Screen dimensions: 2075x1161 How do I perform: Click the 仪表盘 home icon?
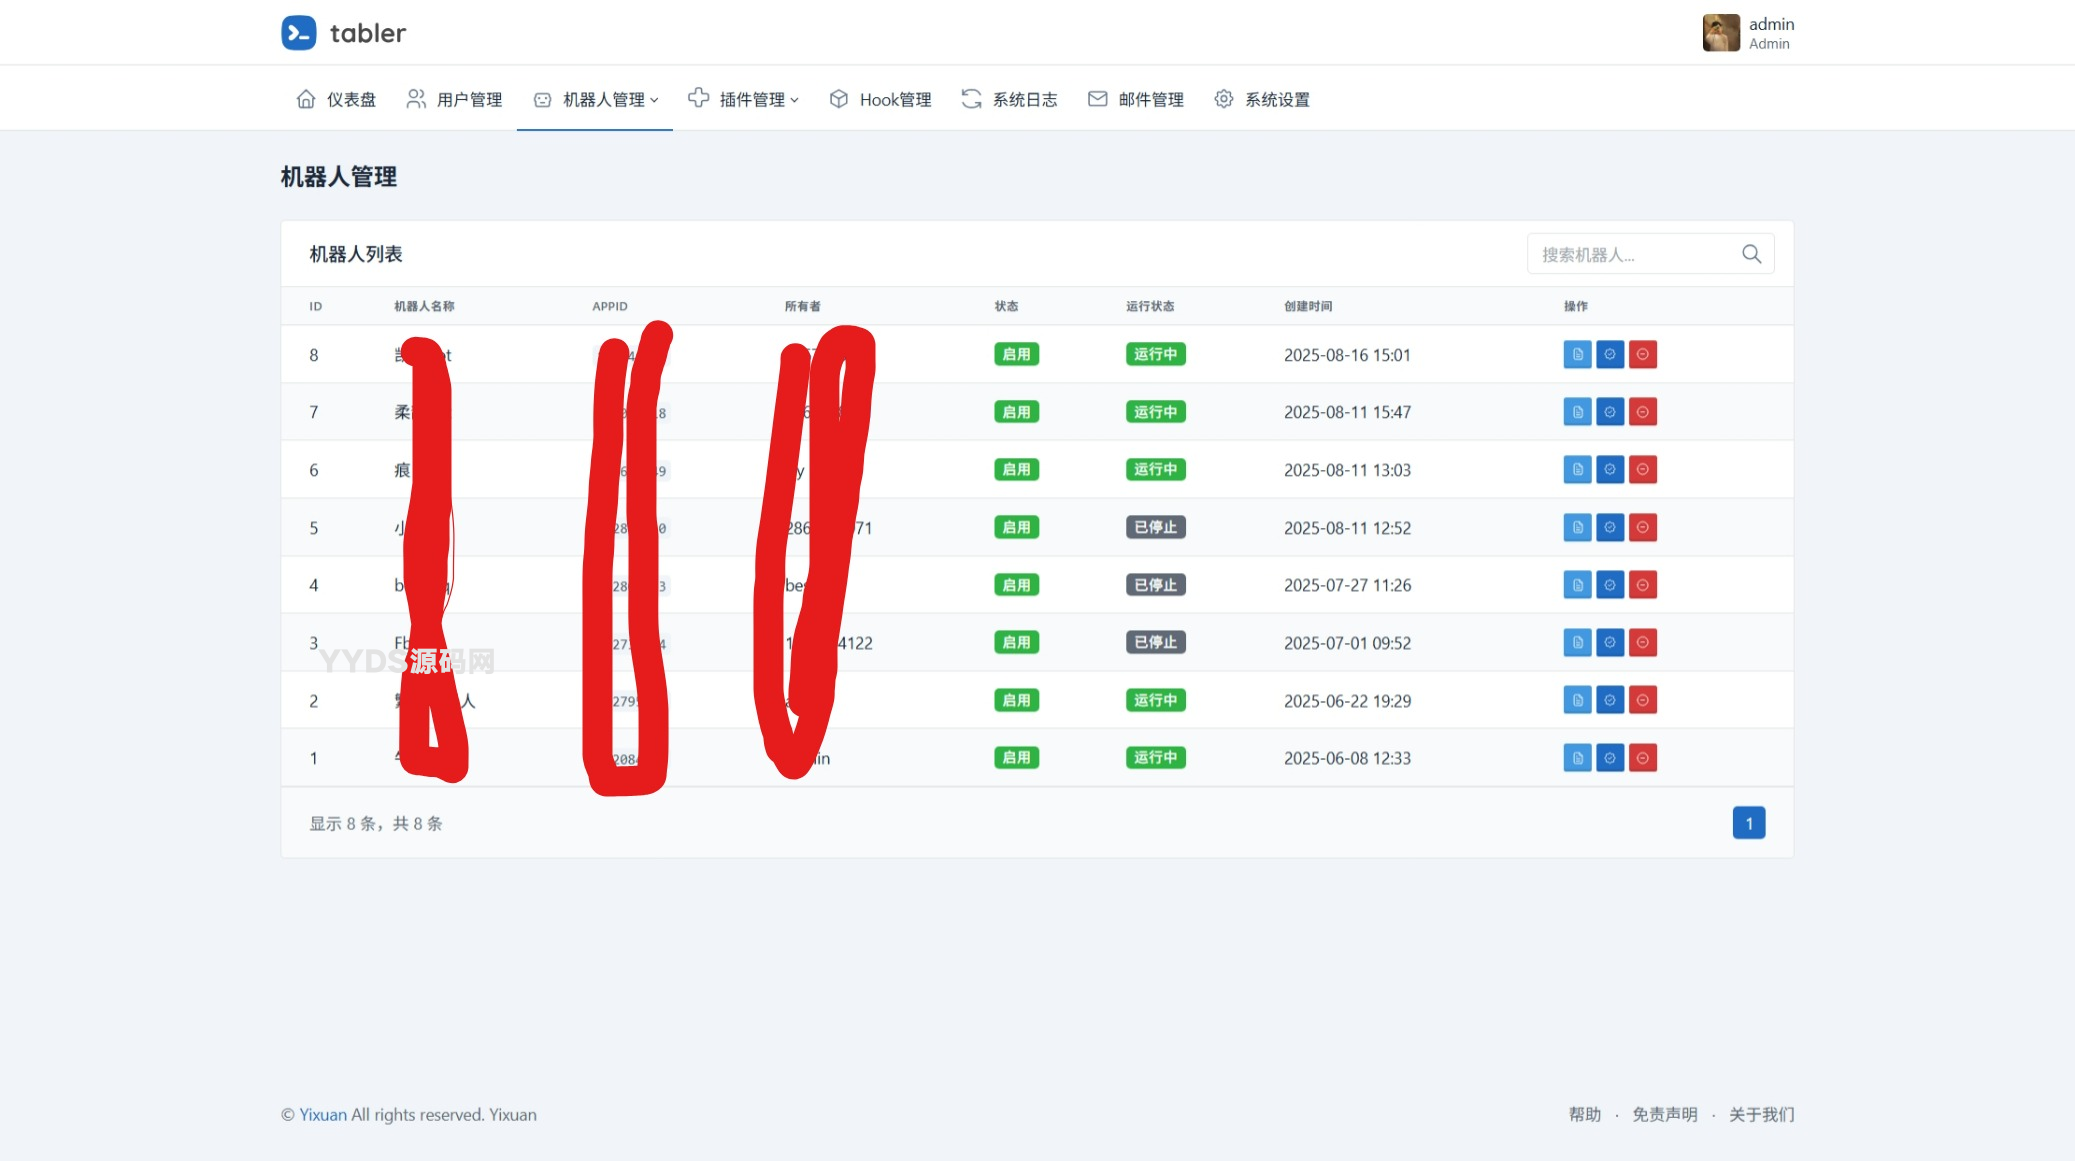[306, 98]
